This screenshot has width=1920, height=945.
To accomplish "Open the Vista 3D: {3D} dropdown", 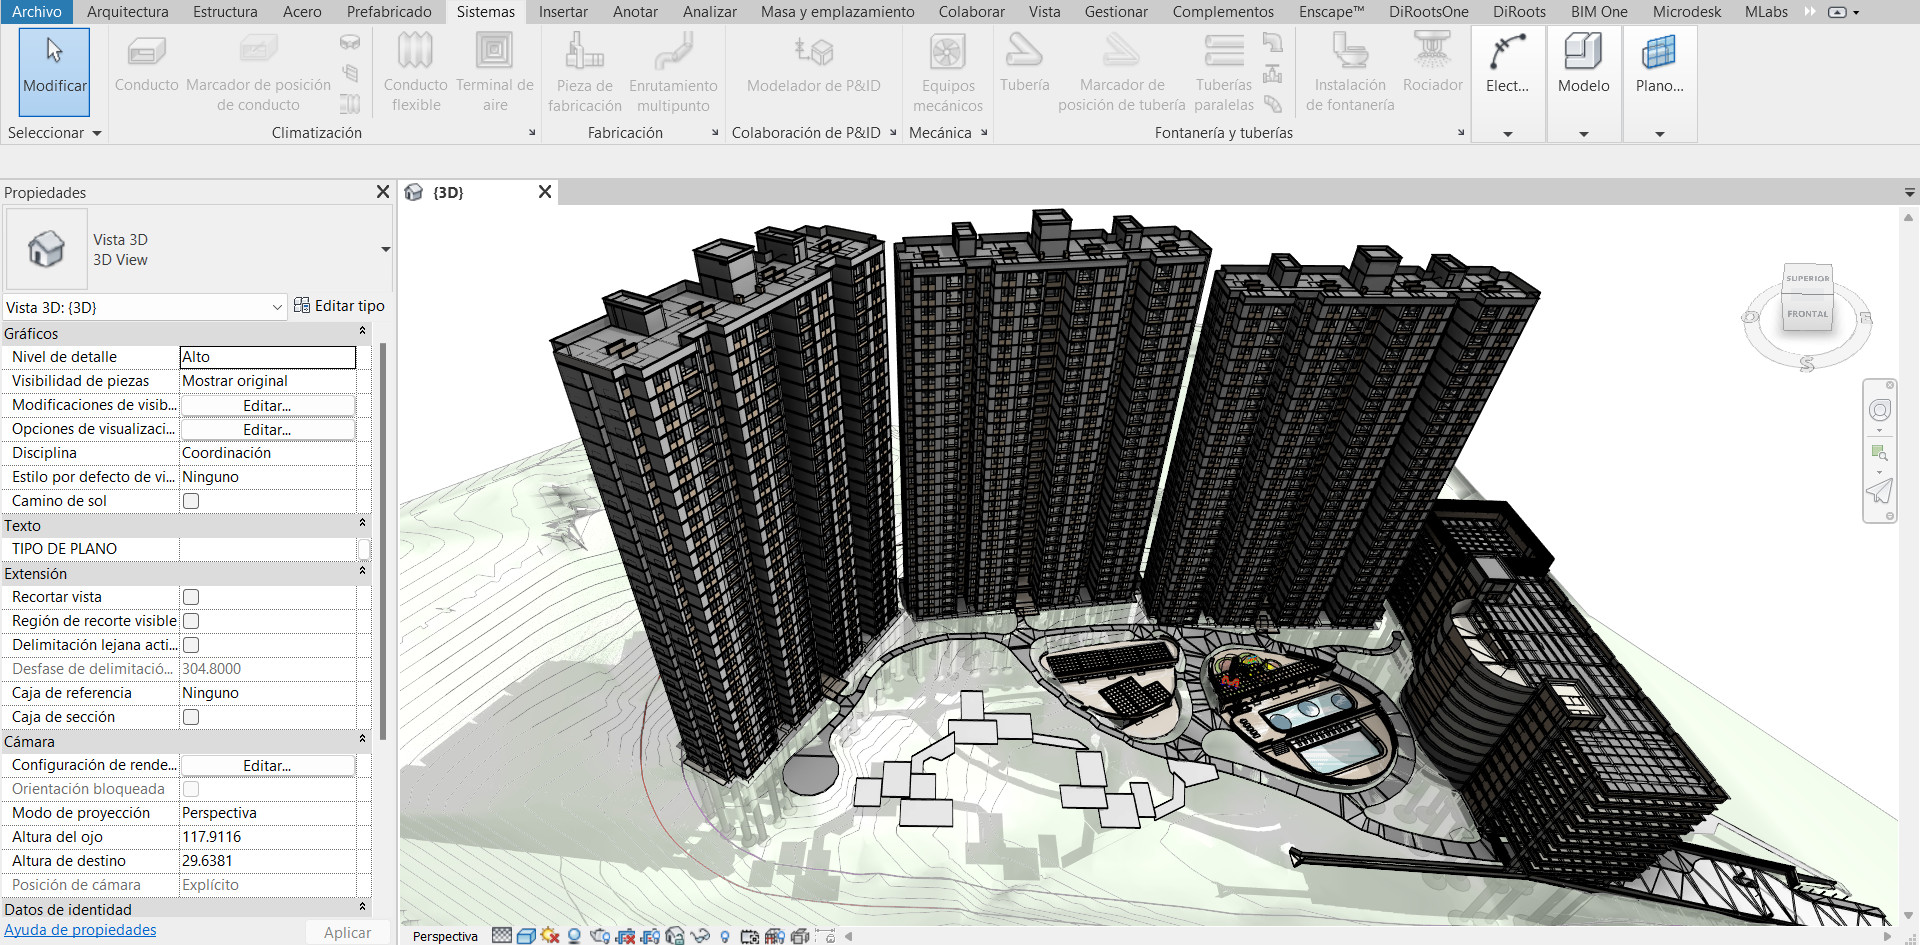I will pos(277,308).
